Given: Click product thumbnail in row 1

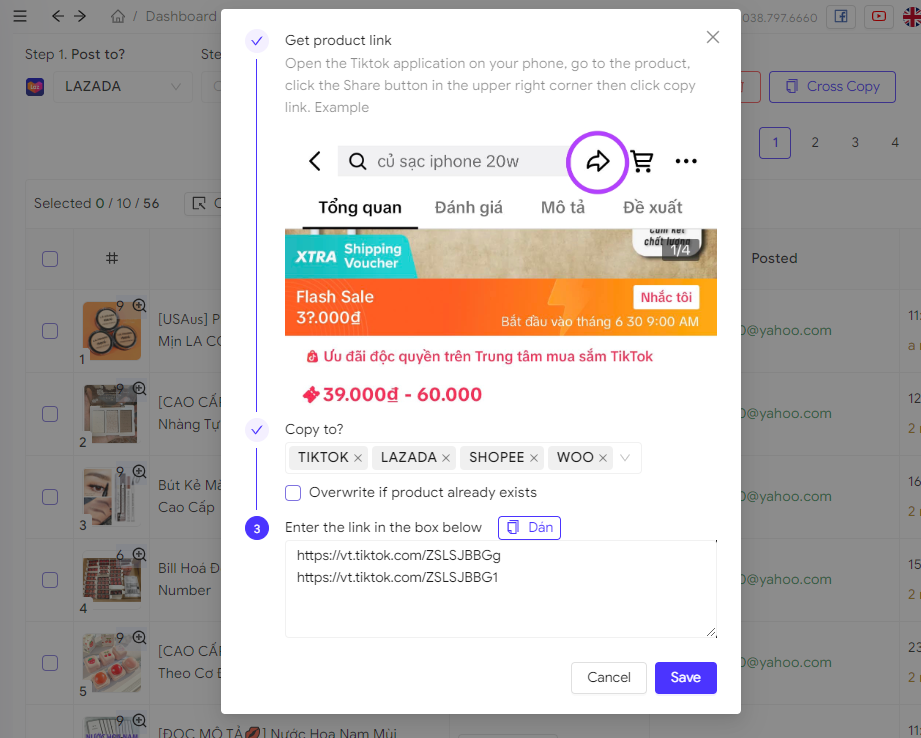Looking at the screenshot, I should point(112,331).
